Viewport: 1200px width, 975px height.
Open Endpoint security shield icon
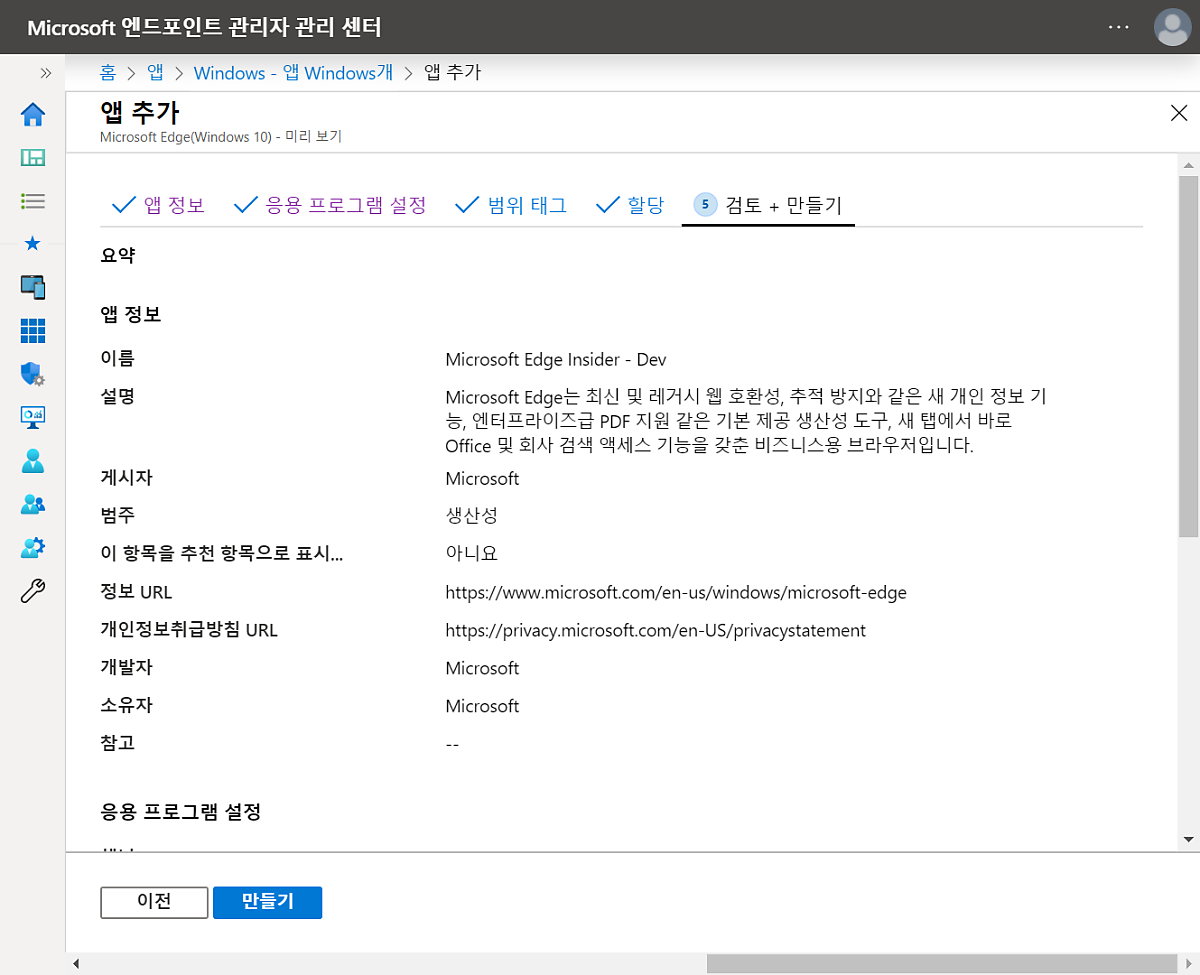point(33,374)
